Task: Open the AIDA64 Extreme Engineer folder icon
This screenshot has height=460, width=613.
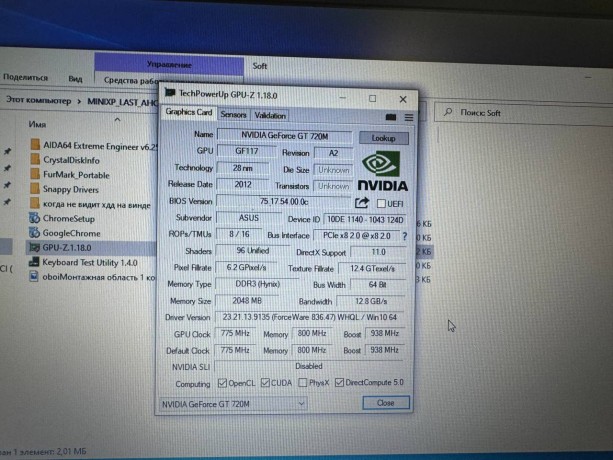Action: [35, 145]
